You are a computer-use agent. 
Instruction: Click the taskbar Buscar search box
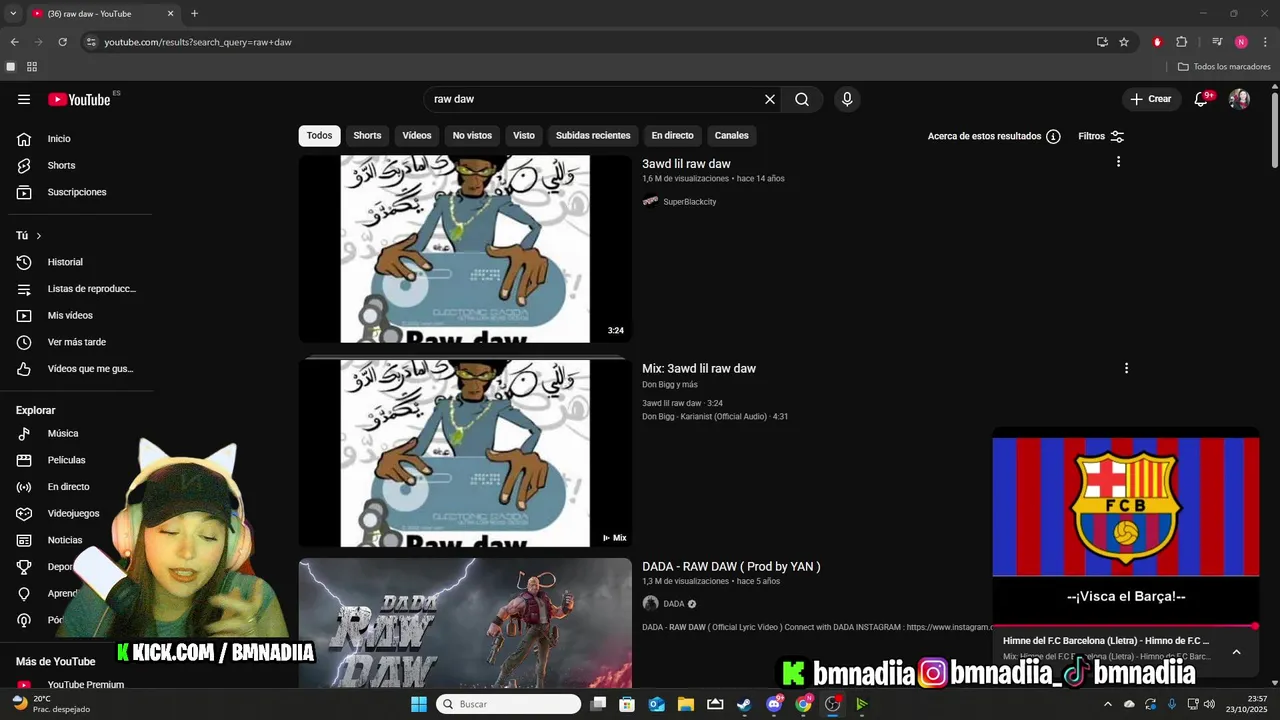(x=509, y=704)
